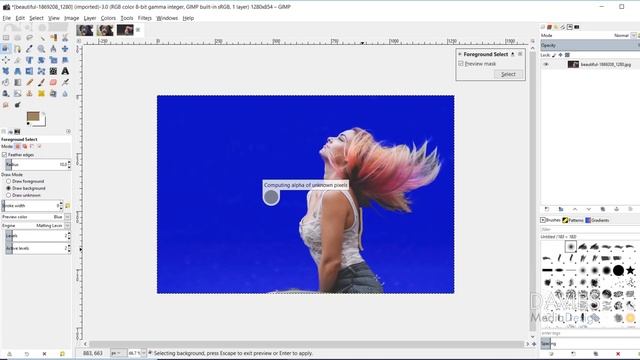Hide the beautiful-1869208_1280.jpg layer eye
Viewport: 640px width, 360px height.
[x=546, y=64]
